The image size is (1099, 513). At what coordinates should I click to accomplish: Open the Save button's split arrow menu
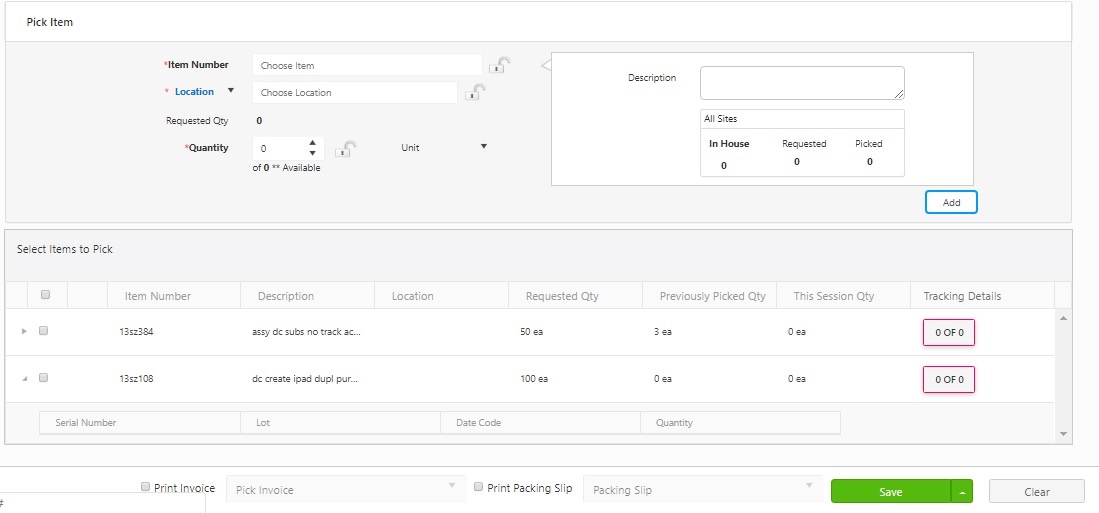click(x=961, y=491)
